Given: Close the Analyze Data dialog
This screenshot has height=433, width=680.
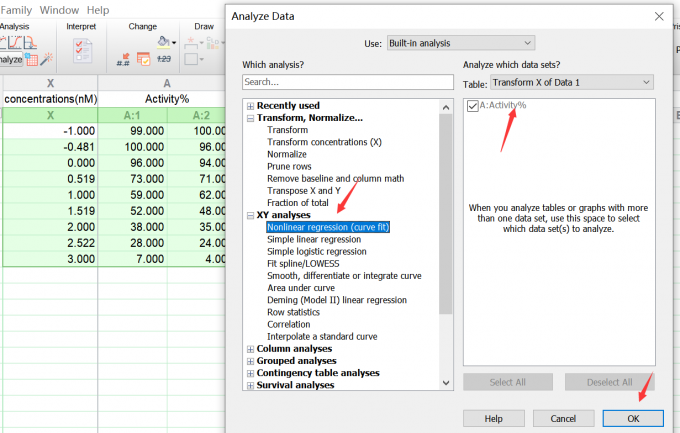Looking at the screenshot, I should (x=657, y=17).
